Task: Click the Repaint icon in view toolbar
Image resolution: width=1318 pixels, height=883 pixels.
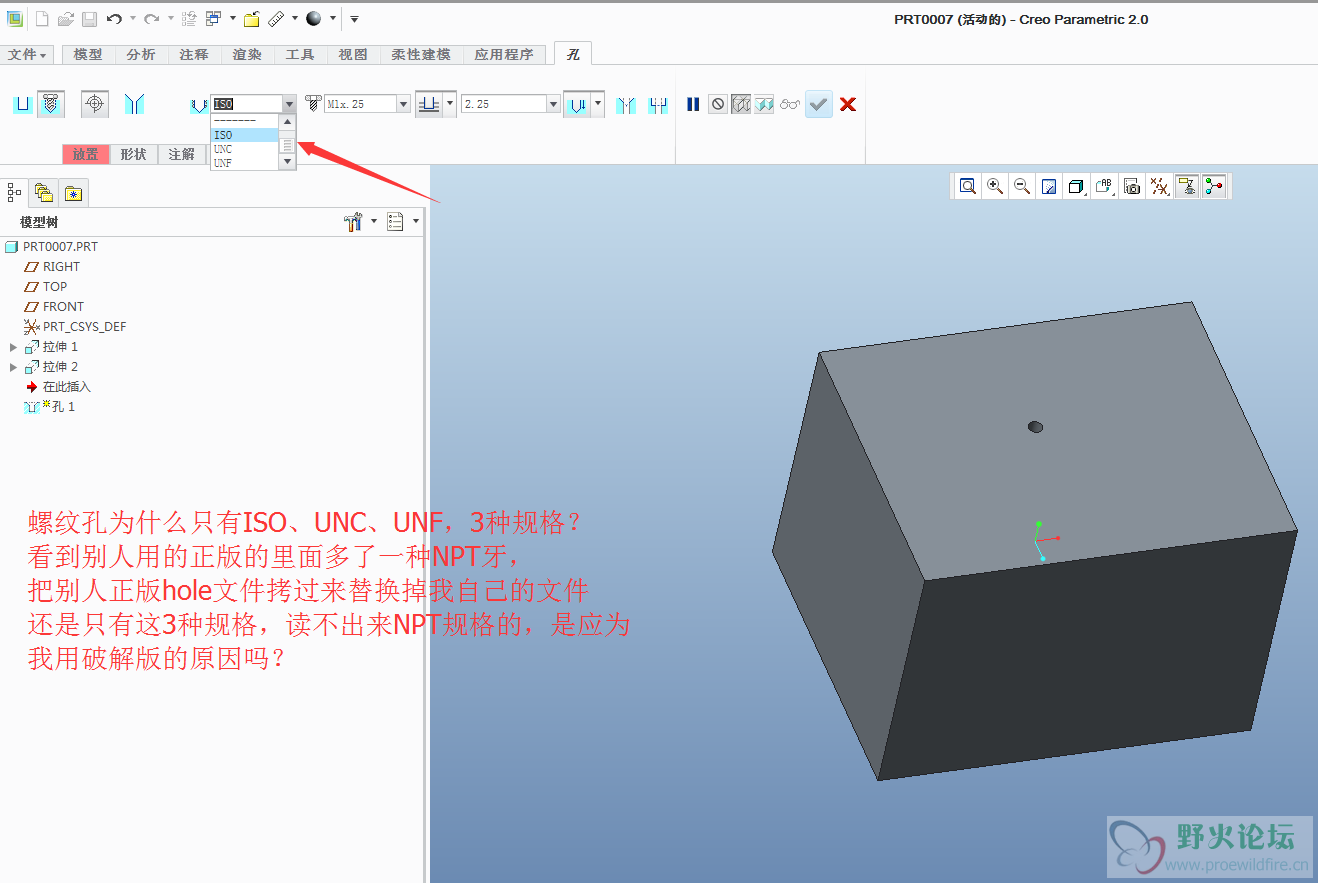Action: (1049, 186)
